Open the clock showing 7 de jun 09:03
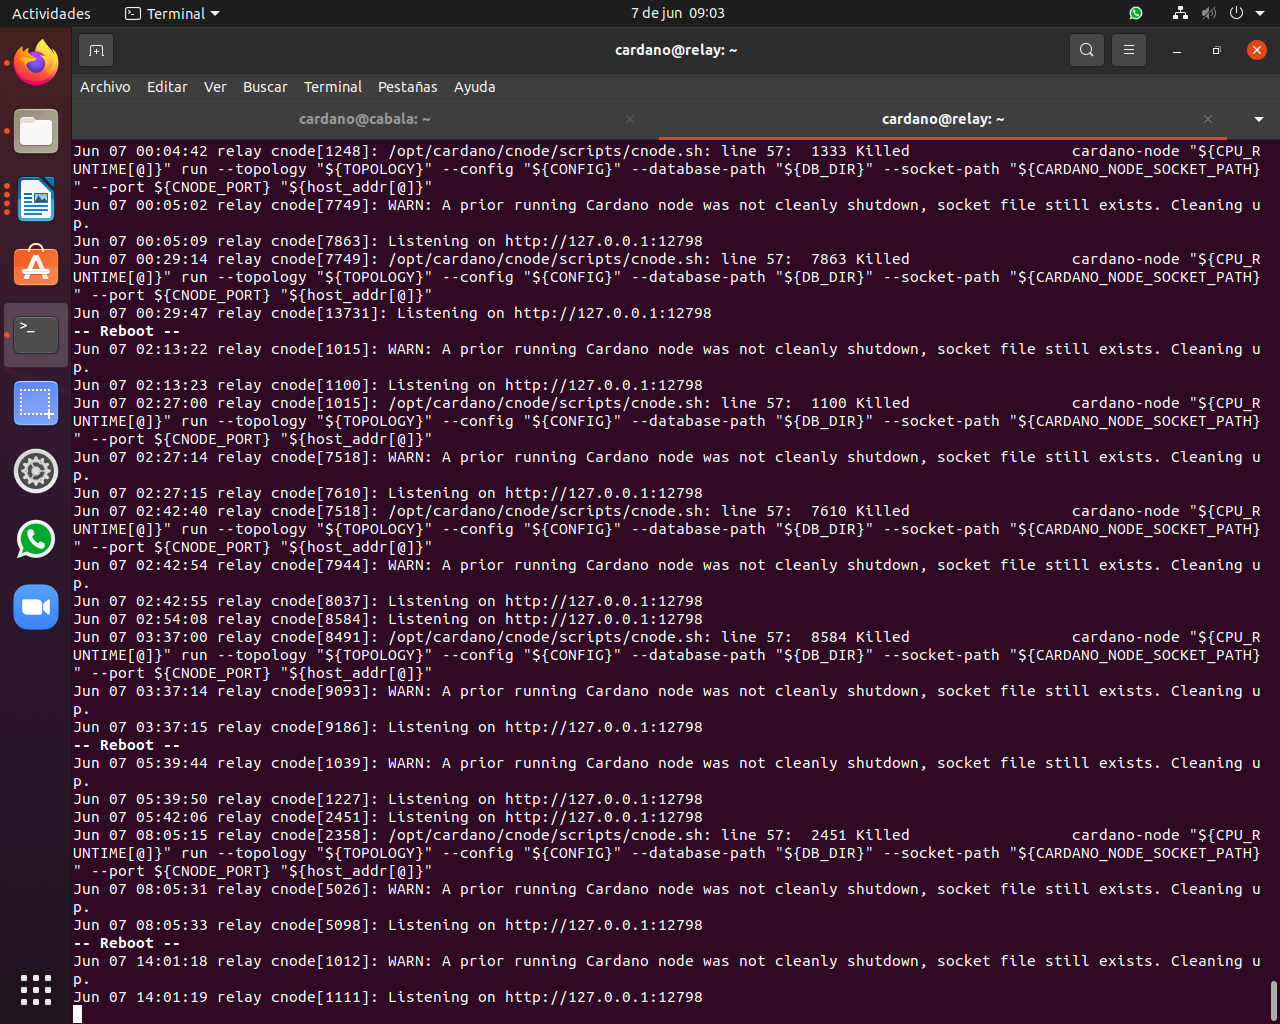The height and width of the screenshot is (1024, 1280). [x=678, y=13]
